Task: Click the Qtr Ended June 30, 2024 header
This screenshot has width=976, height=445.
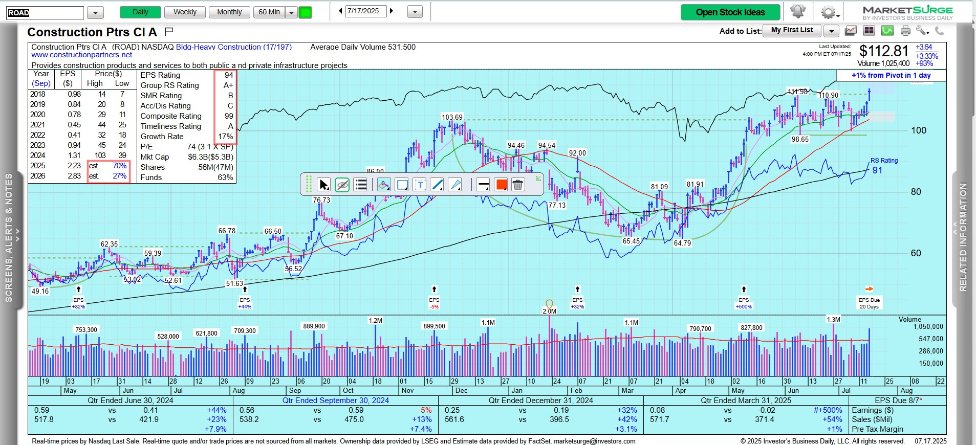Action: coord(129,401)
